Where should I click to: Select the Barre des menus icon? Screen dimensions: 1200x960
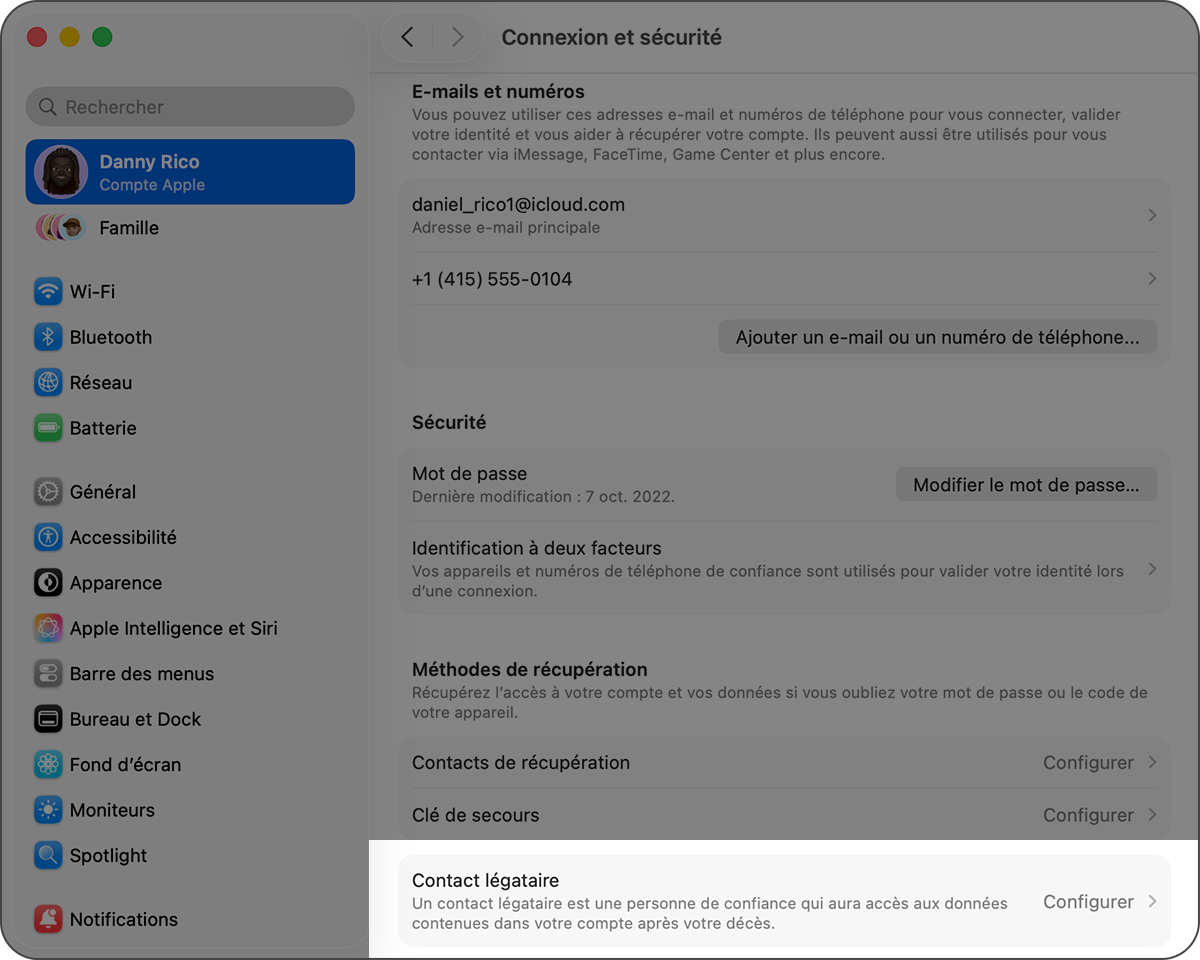click(48, 674)
